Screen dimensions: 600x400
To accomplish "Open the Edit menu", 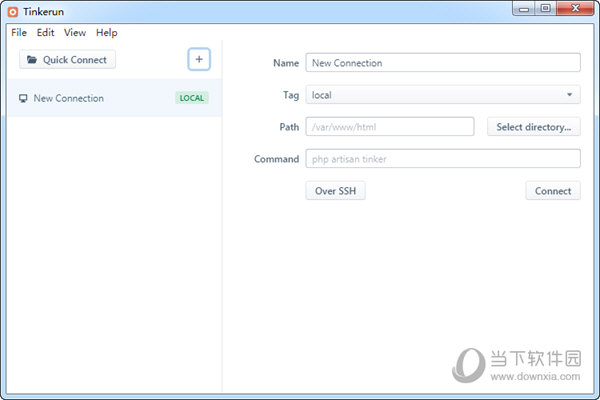I will click(x=45, y=33).
